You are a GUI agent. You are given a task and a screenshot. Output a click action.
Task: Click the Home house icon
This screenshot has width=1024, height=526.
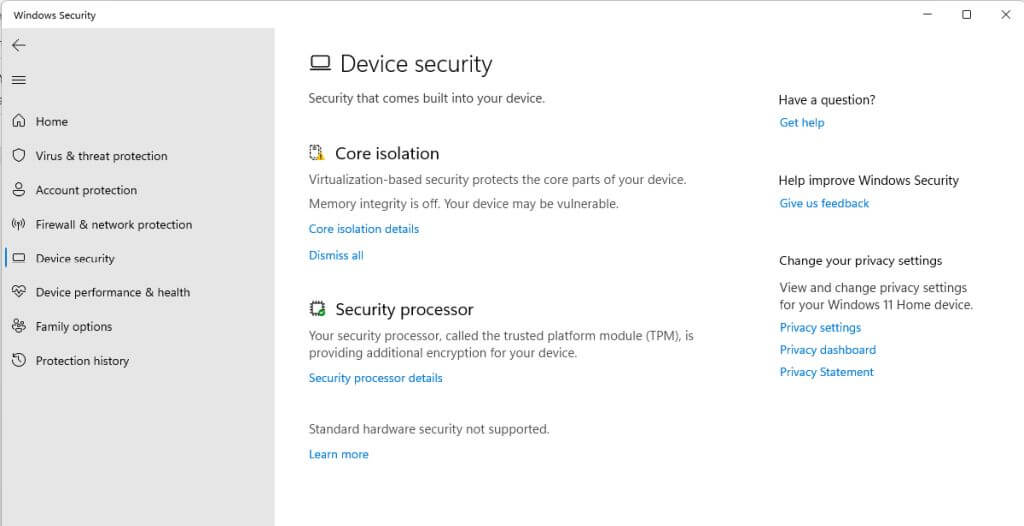[19, 121]
